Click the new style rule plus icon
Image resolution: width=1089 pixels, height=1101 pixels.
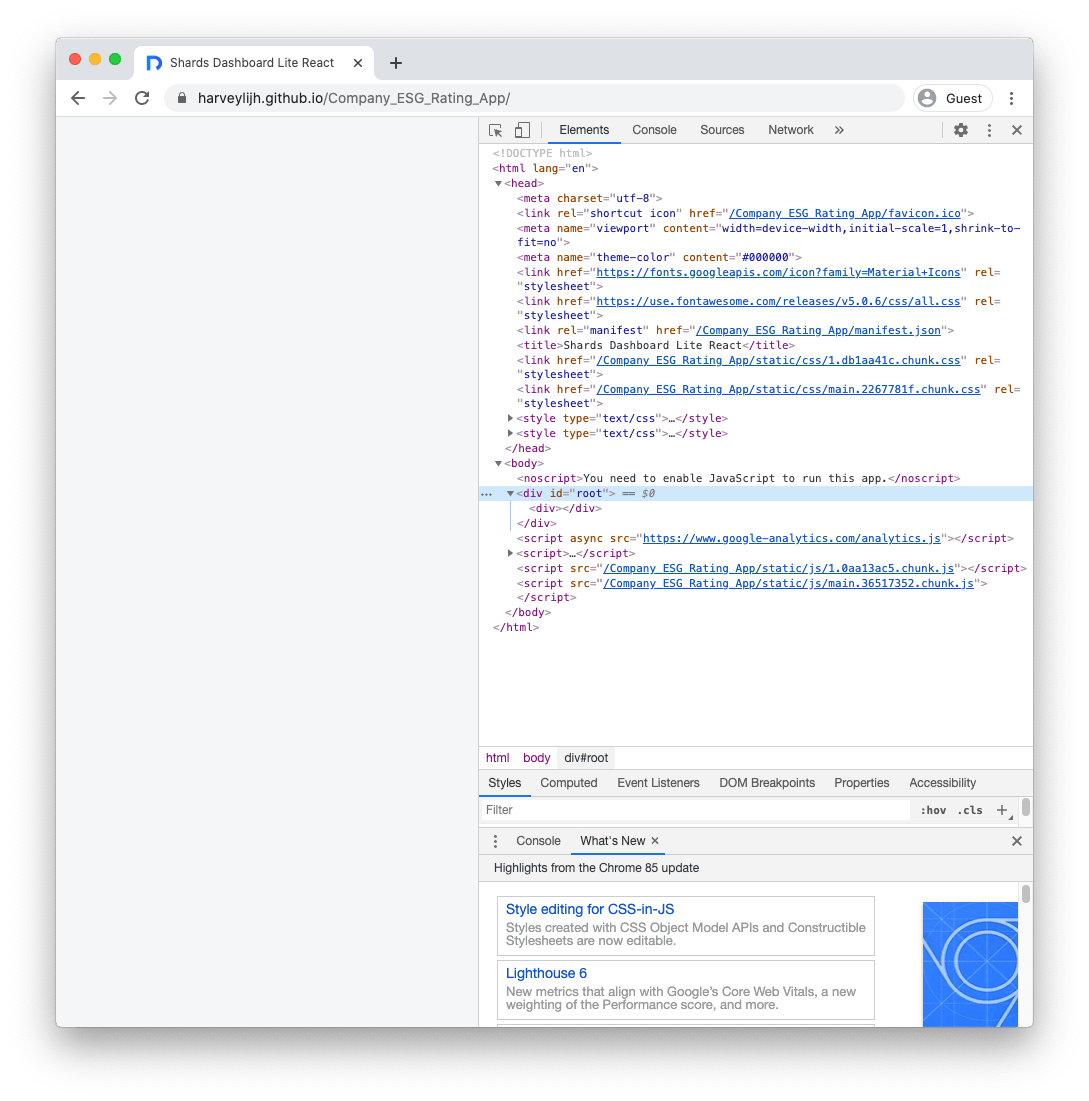tap(1003, 810)
